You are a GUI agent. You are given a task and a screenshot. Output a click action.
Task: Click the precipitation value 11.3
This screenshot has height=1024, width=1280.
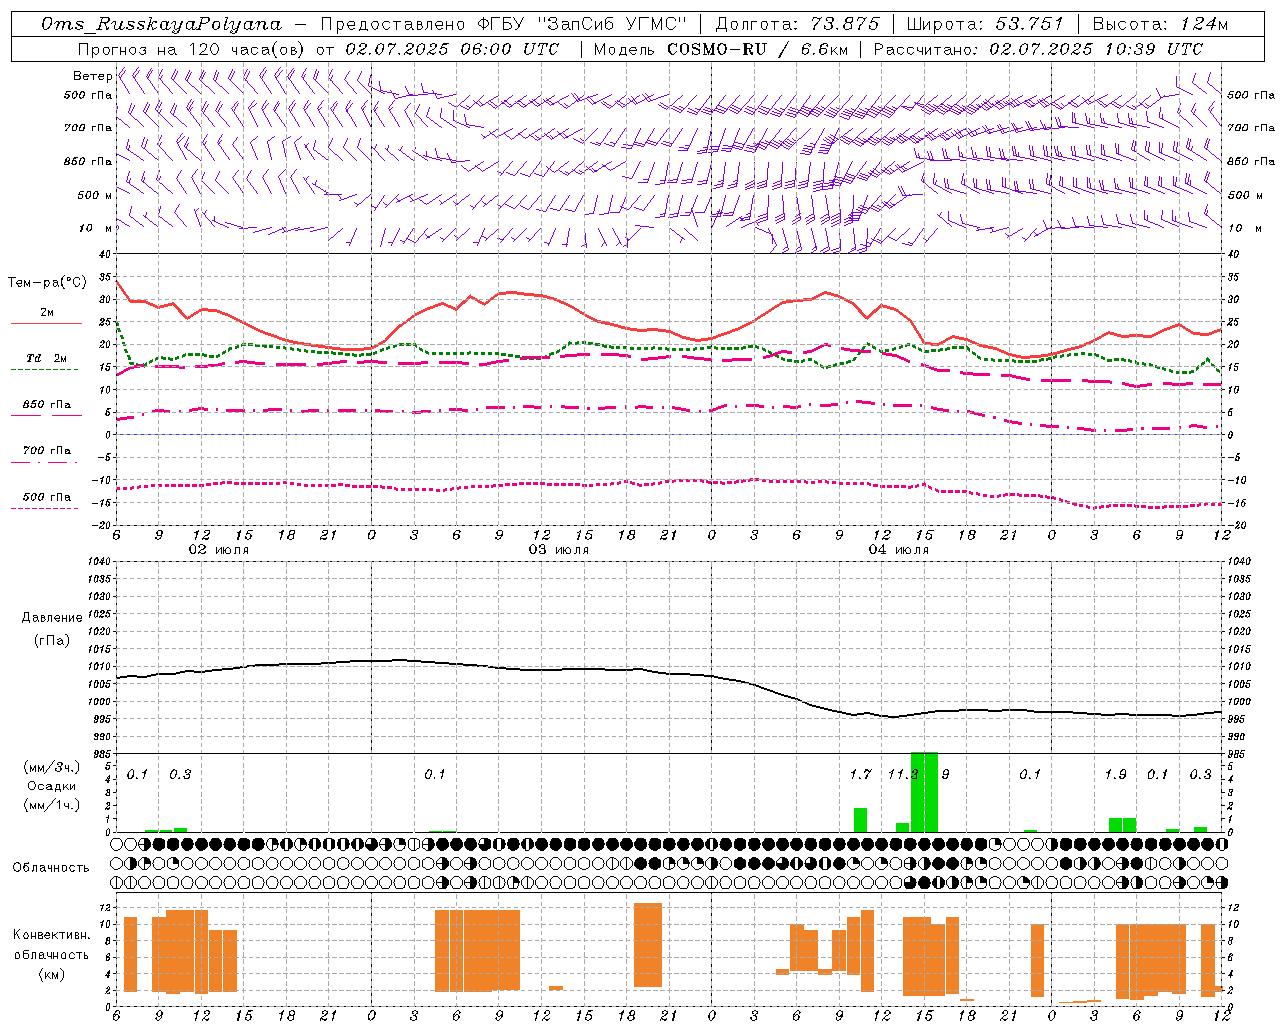[903, 774]
